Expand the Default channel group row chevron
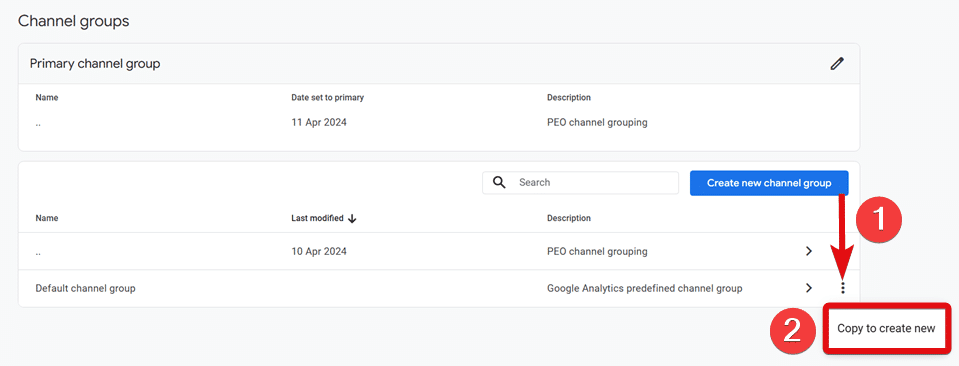Screen dimensions: 959x366 [809, 288]
